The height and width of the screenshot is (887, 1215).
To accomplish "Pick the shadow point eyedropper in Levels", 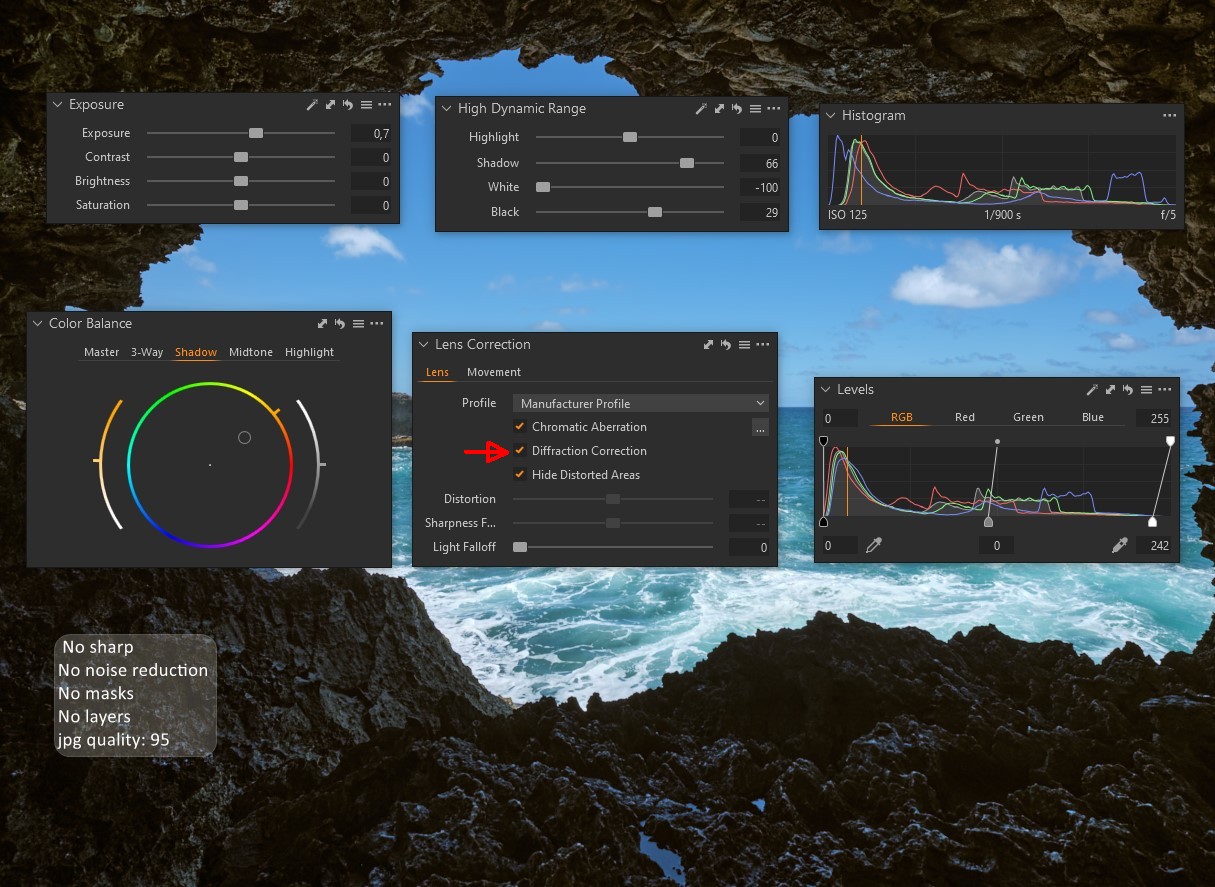I will pos(874,545).
